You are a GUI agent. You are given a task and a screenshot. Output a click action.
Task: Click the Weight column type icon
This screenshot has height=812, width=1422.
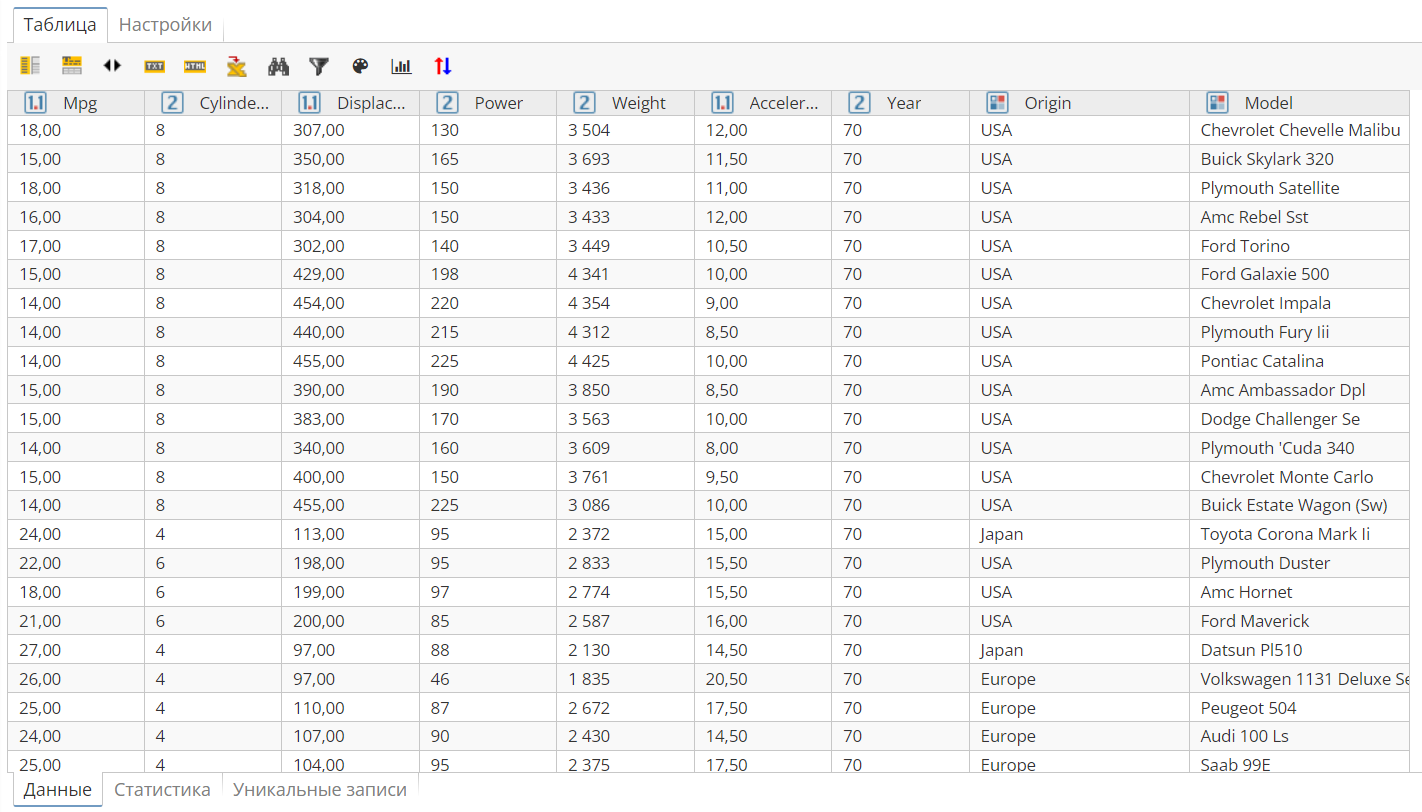click(x=584, y=102)
